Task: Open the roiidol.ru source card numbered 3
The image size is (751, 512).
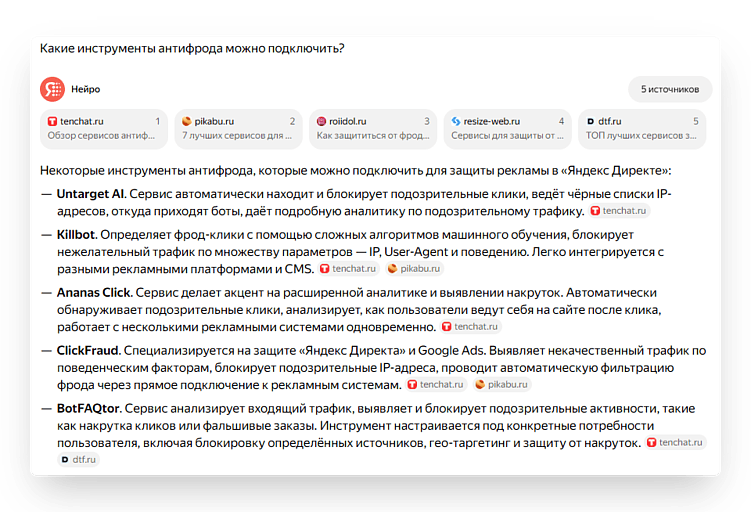Action: pyautogui.click(x=373, y=128)
